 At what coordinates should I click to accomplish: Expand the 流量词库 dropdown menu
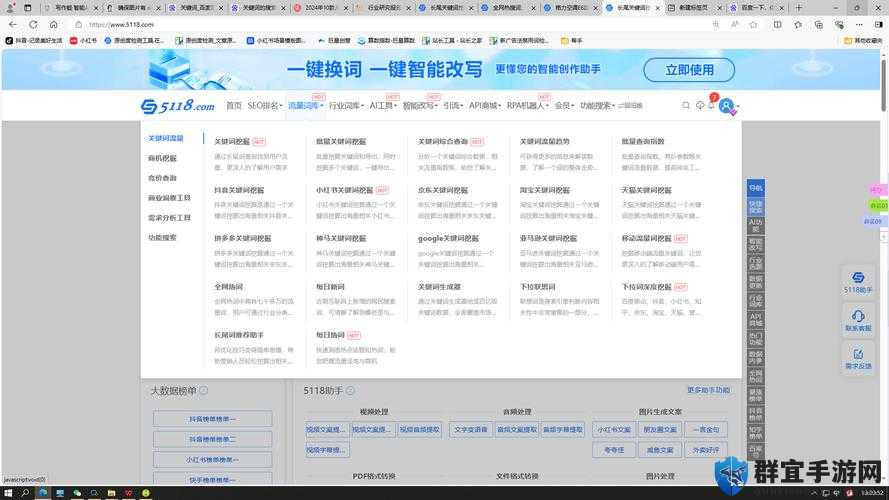click(x=305, y=105)
